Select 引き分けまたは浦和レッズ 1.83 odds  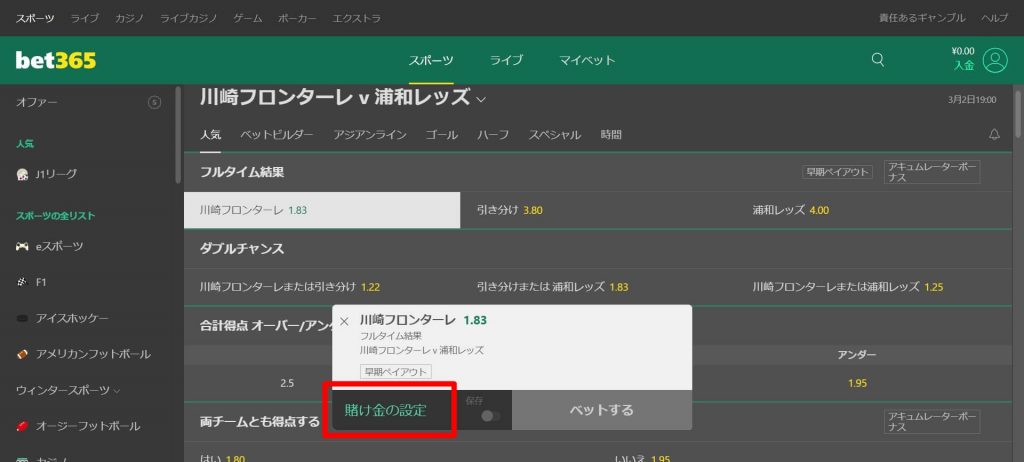click(598, 286)
